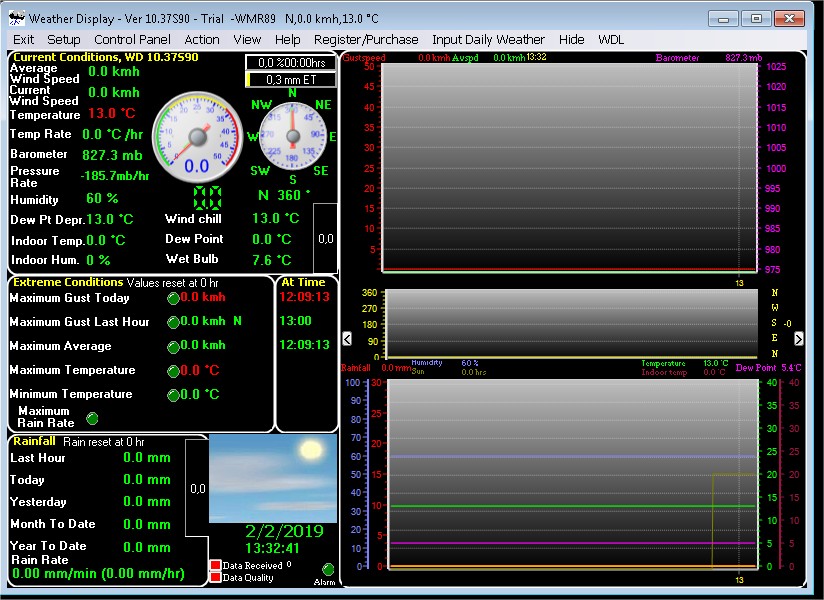Screen dimensions: 824x600
Task: Click the Gustspeed graph label
Action: (x=364, y=58)
